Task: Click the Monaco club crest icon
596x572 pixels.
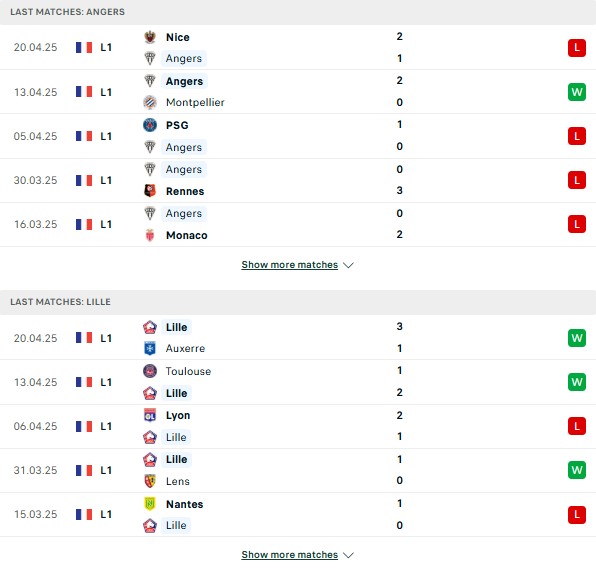Action: tap(150, 235)
